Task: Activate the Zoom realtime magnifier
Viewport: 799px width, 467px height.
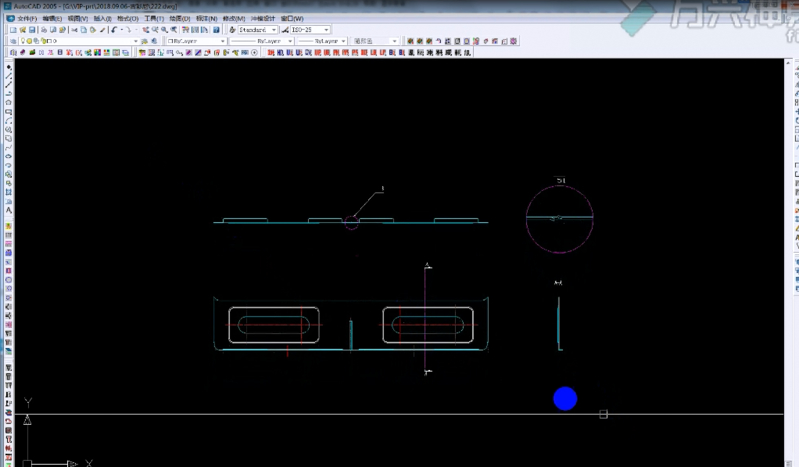Action: click(155, 30)
